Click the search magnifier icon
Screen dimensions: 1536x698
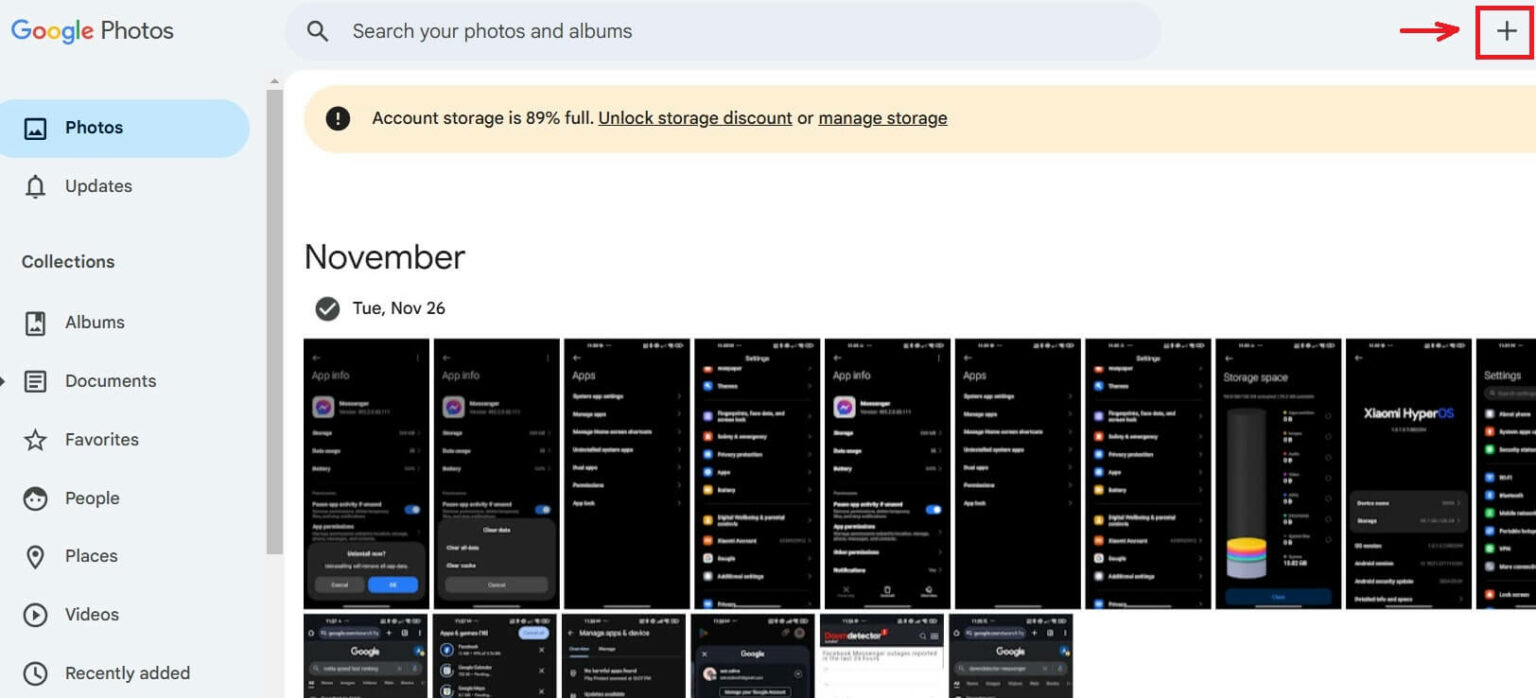coord(318,31)
